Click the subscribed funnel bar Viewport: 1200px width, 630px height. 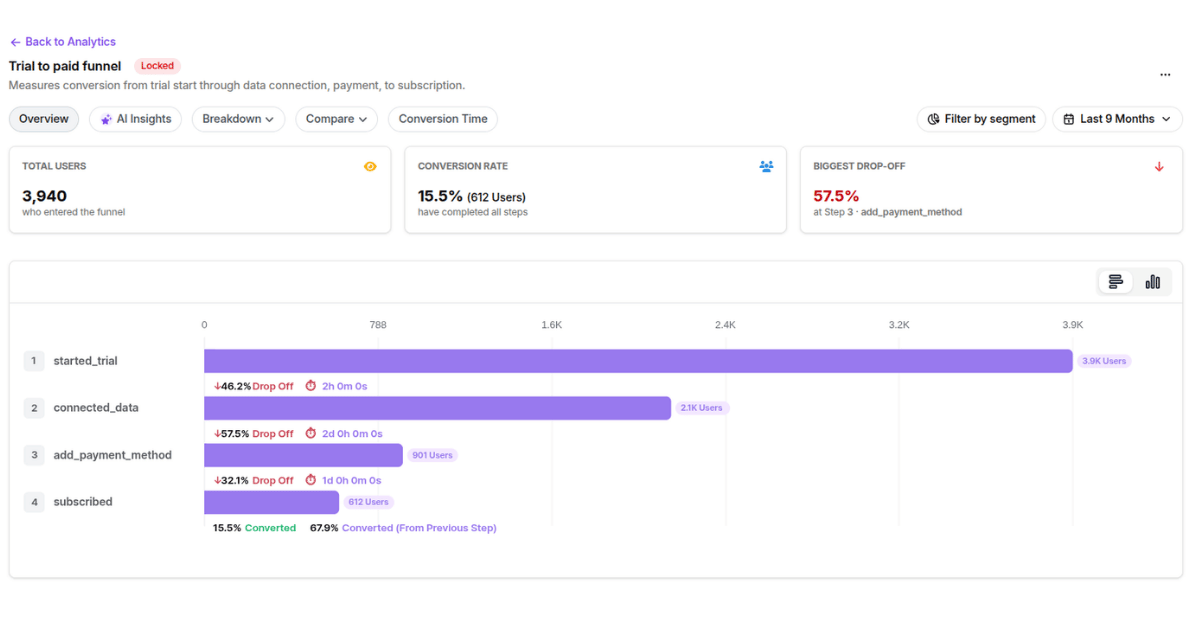271,502
